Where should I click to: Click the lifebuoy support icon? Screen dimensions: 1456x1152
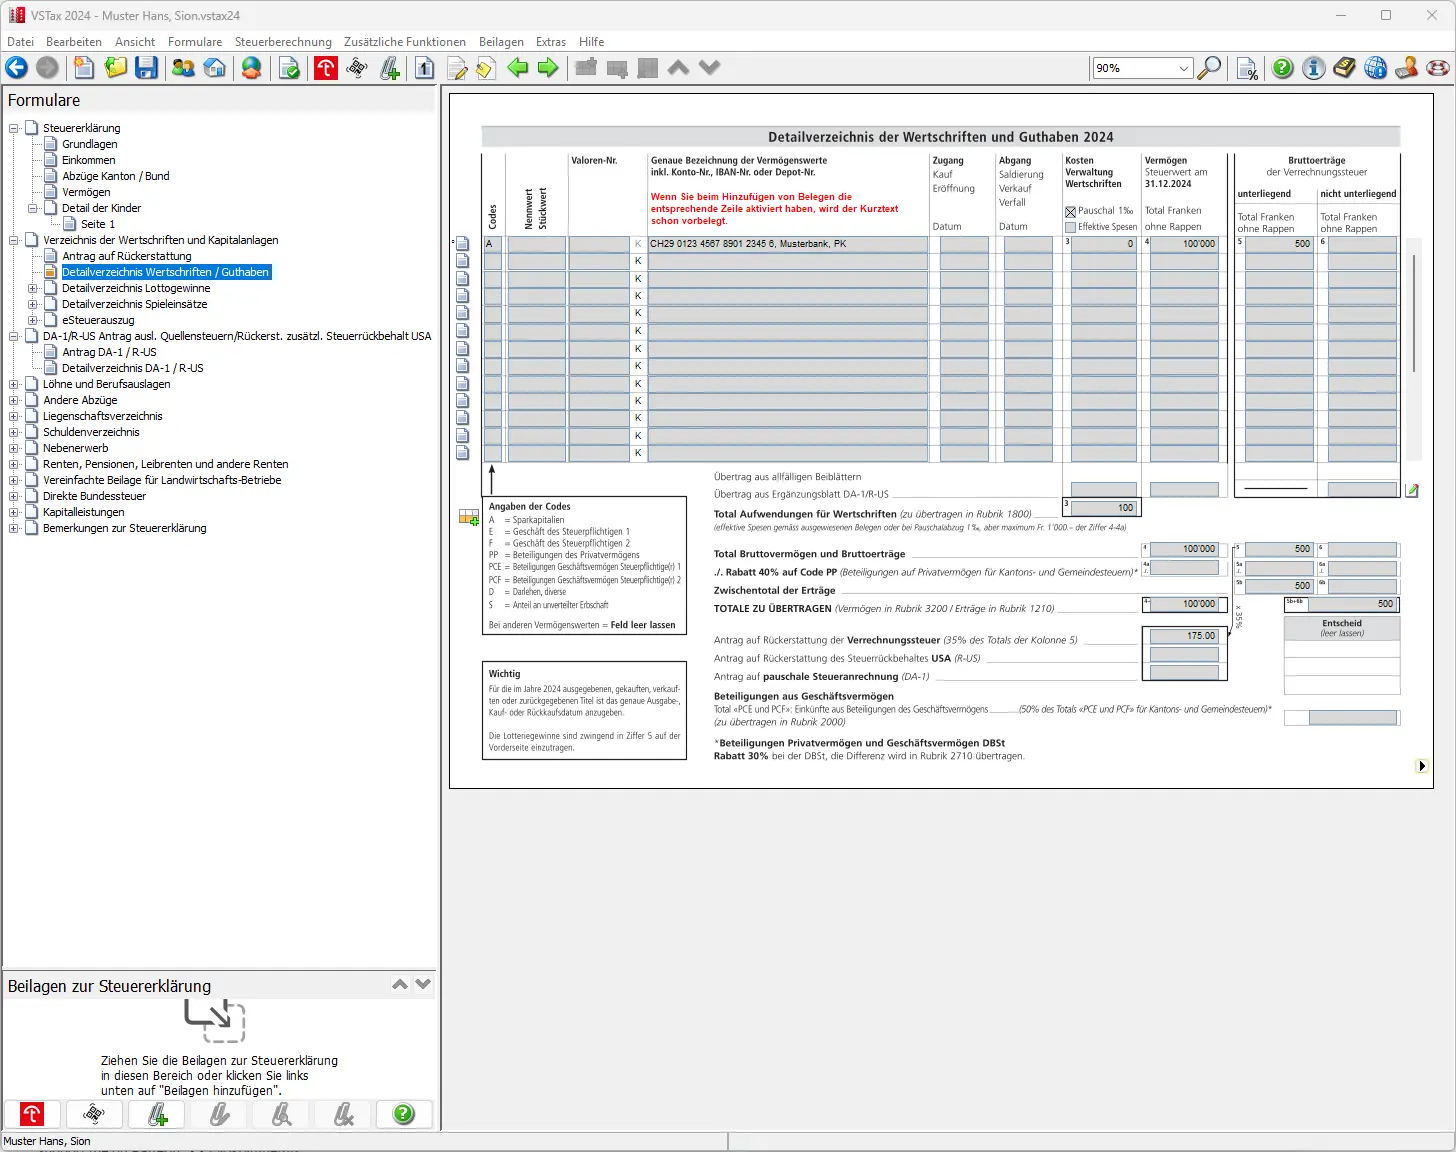pyautogui.click(x=1438, y=68)
